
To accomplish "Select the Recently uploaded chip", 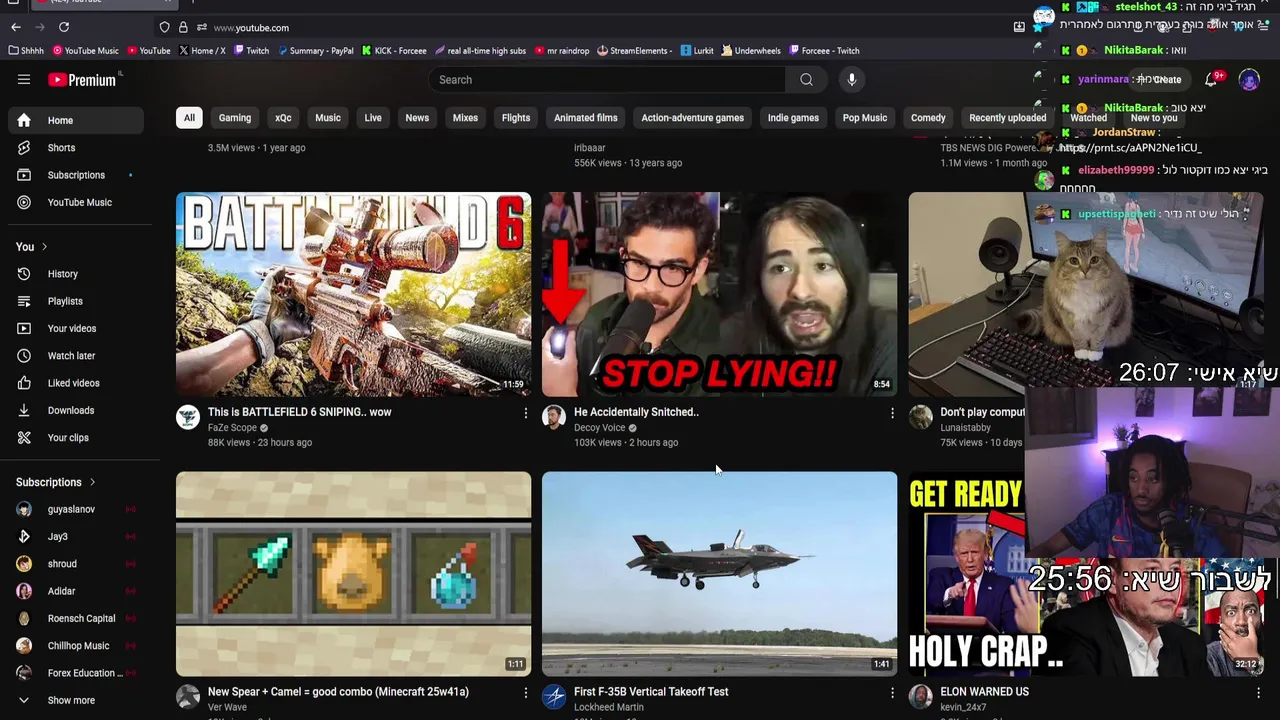I will click(1007, 118).
